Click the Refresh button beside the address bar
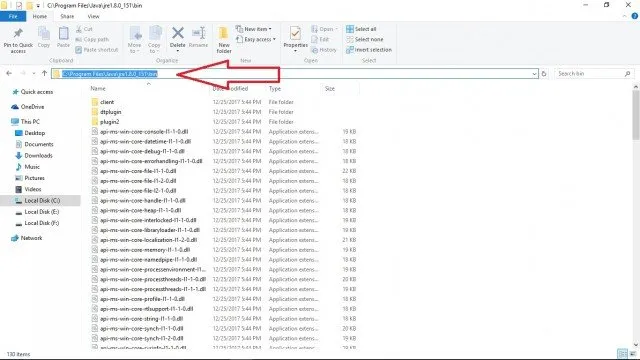Screen dimensions: 640x360 (x=544, y=74)
